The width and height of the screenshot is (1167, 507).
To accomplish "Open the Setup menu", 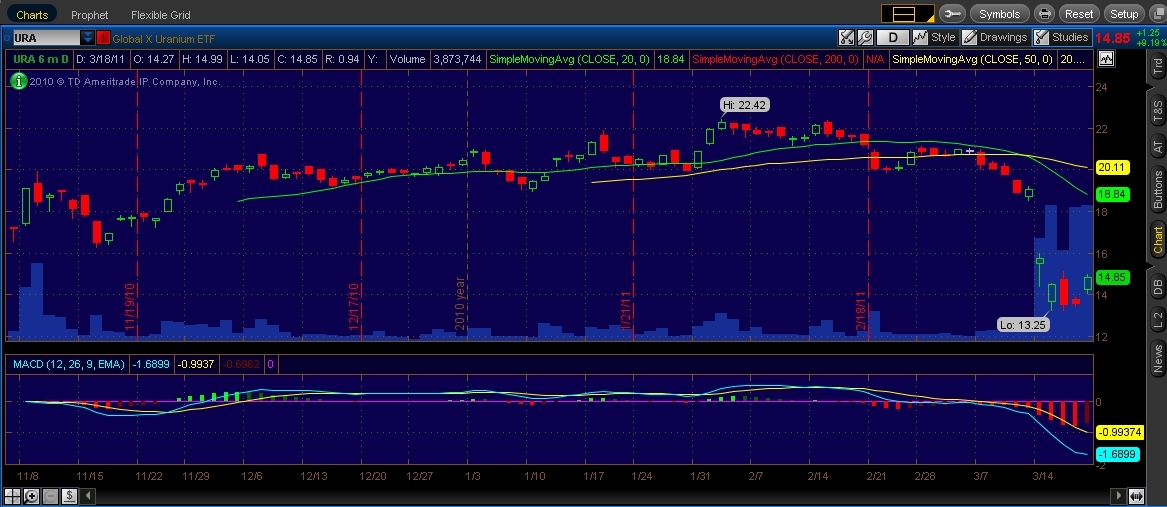I will tap(1124, 13).
